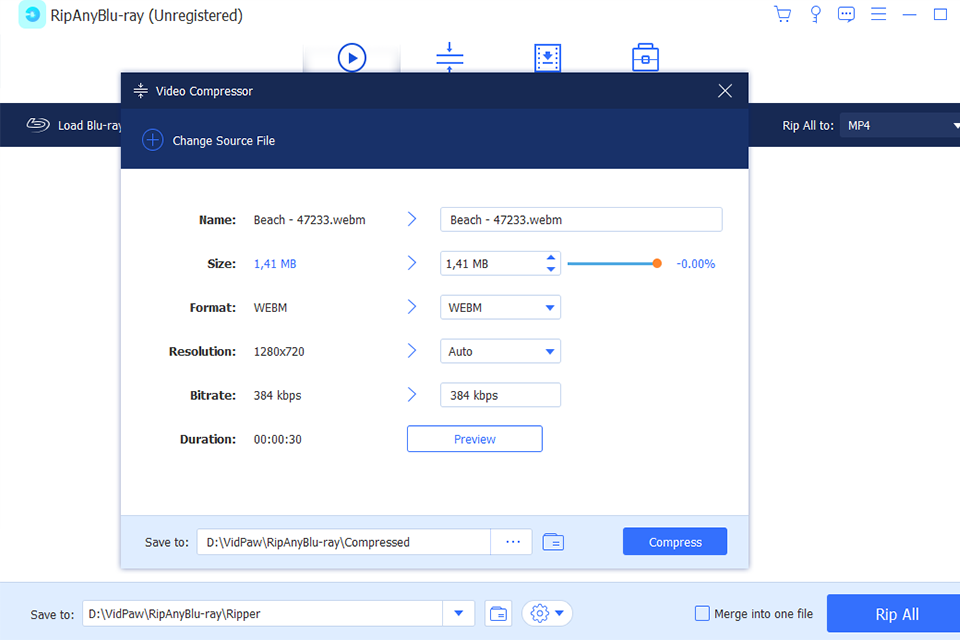Decrease size with stepper down arrow
Screen dimensions: 960x640
pyautogui.click(x=550, y=269)
